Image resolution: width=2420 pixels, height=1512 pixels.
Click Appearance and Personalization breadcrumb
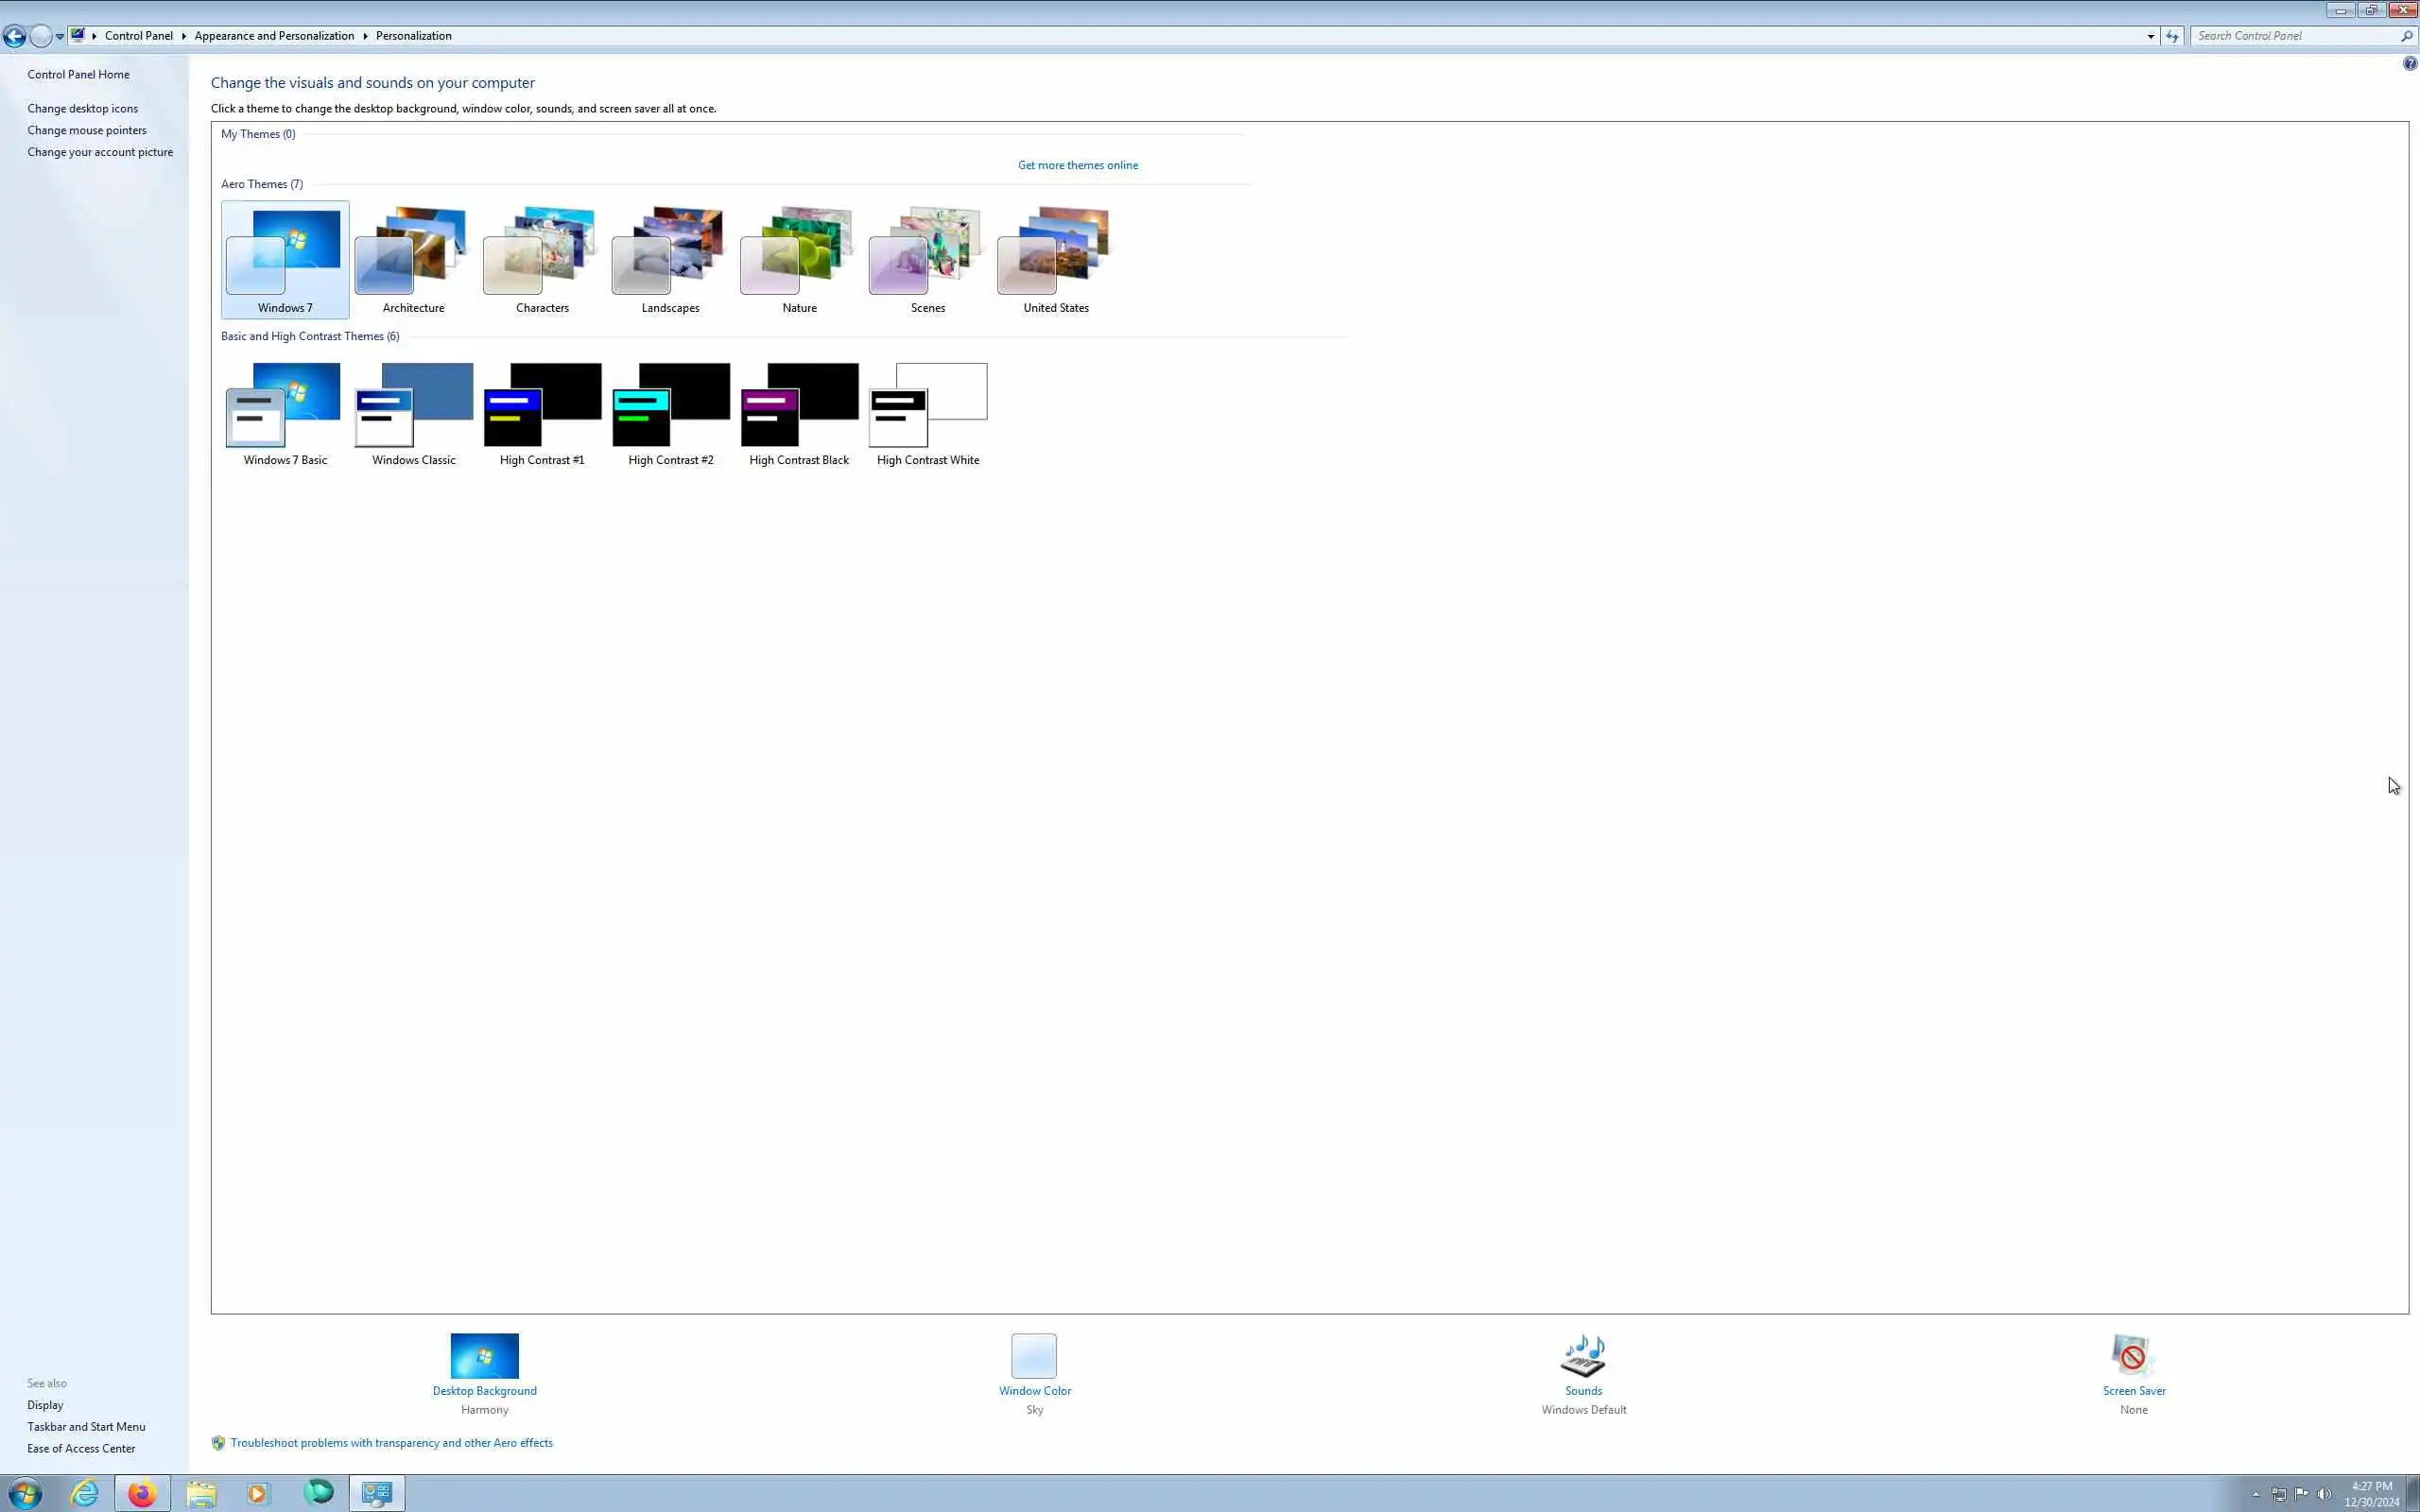274,36
